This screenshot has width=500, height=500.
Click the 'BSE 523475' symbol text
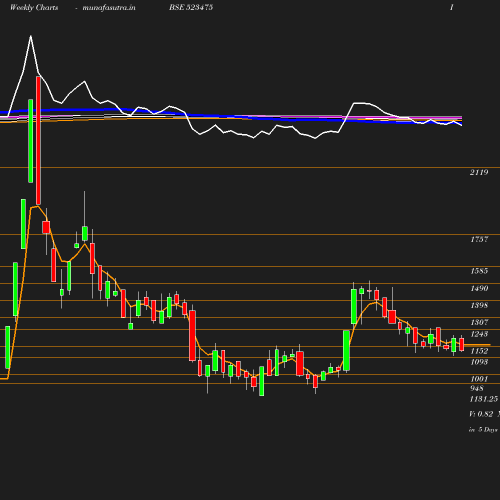point(191,7)
